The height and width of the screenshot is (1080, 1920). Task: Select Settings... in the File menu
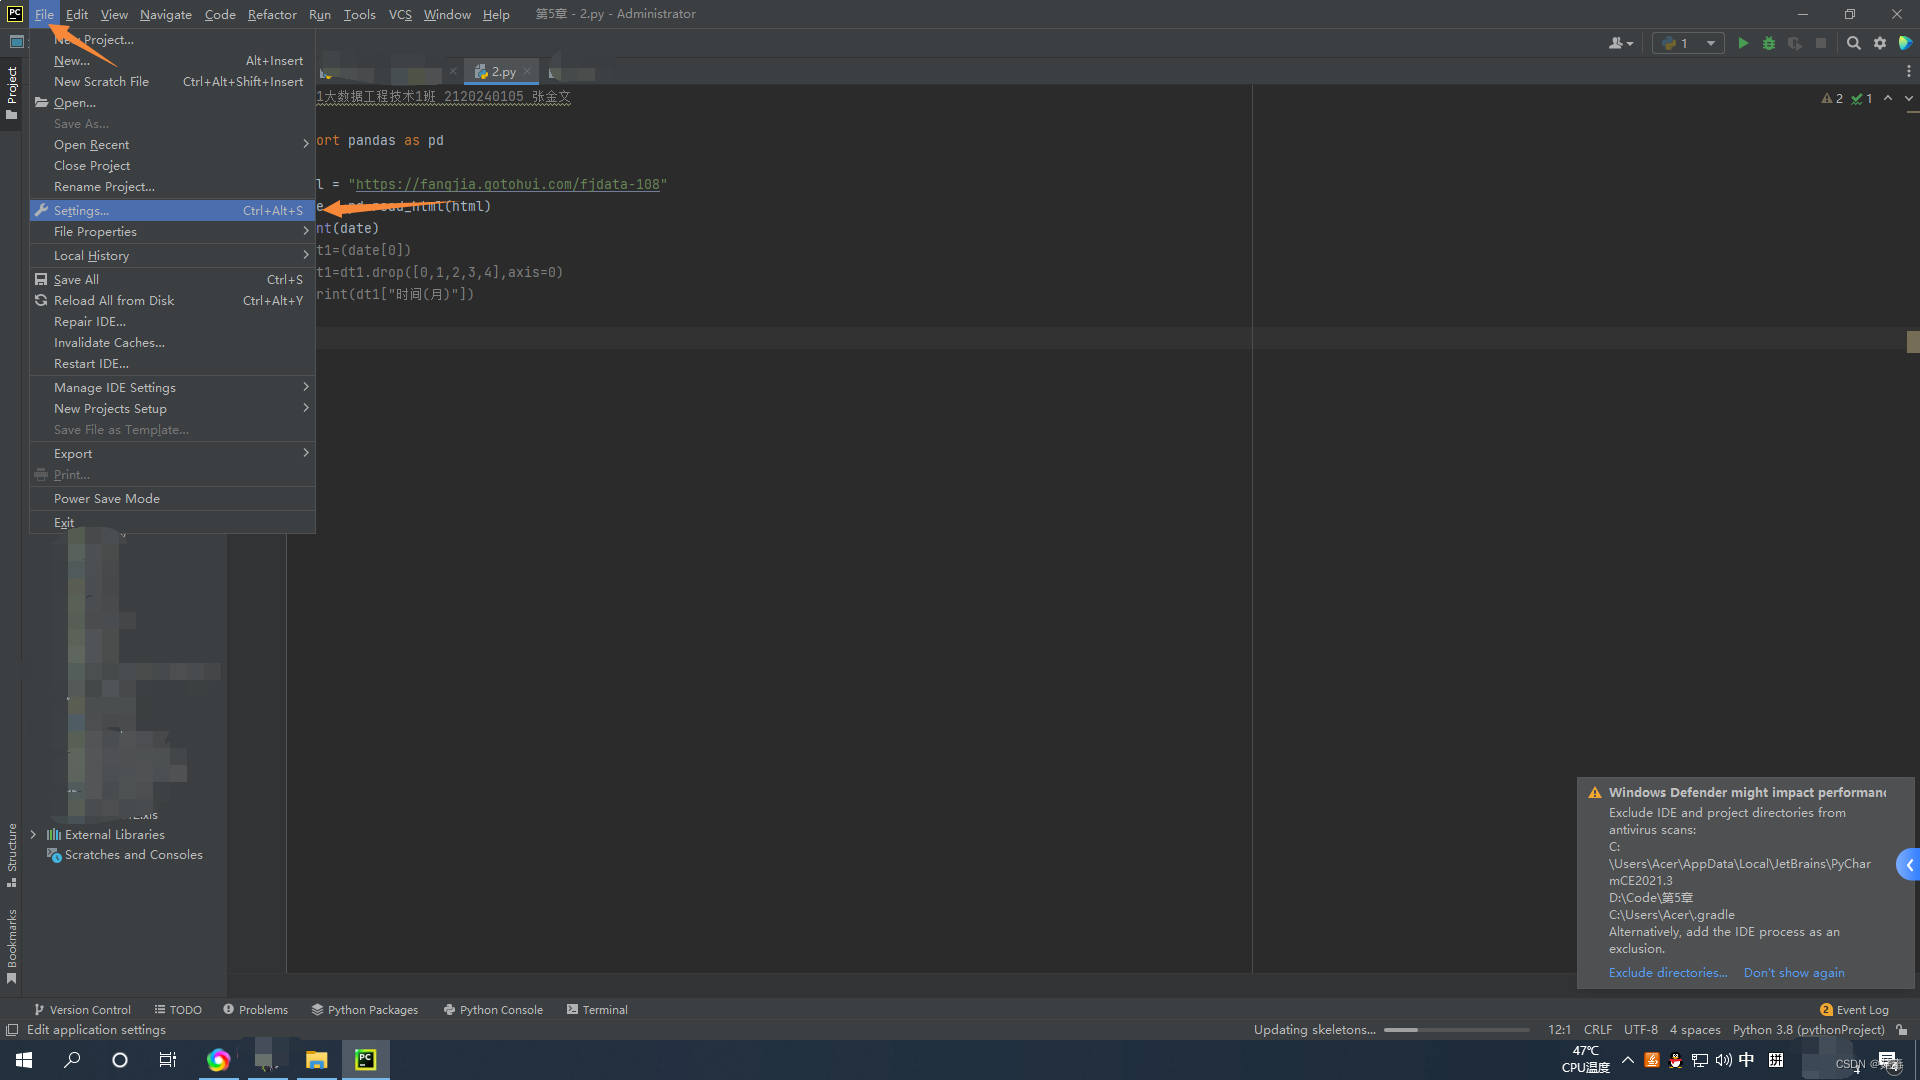(x=82, y=211)
